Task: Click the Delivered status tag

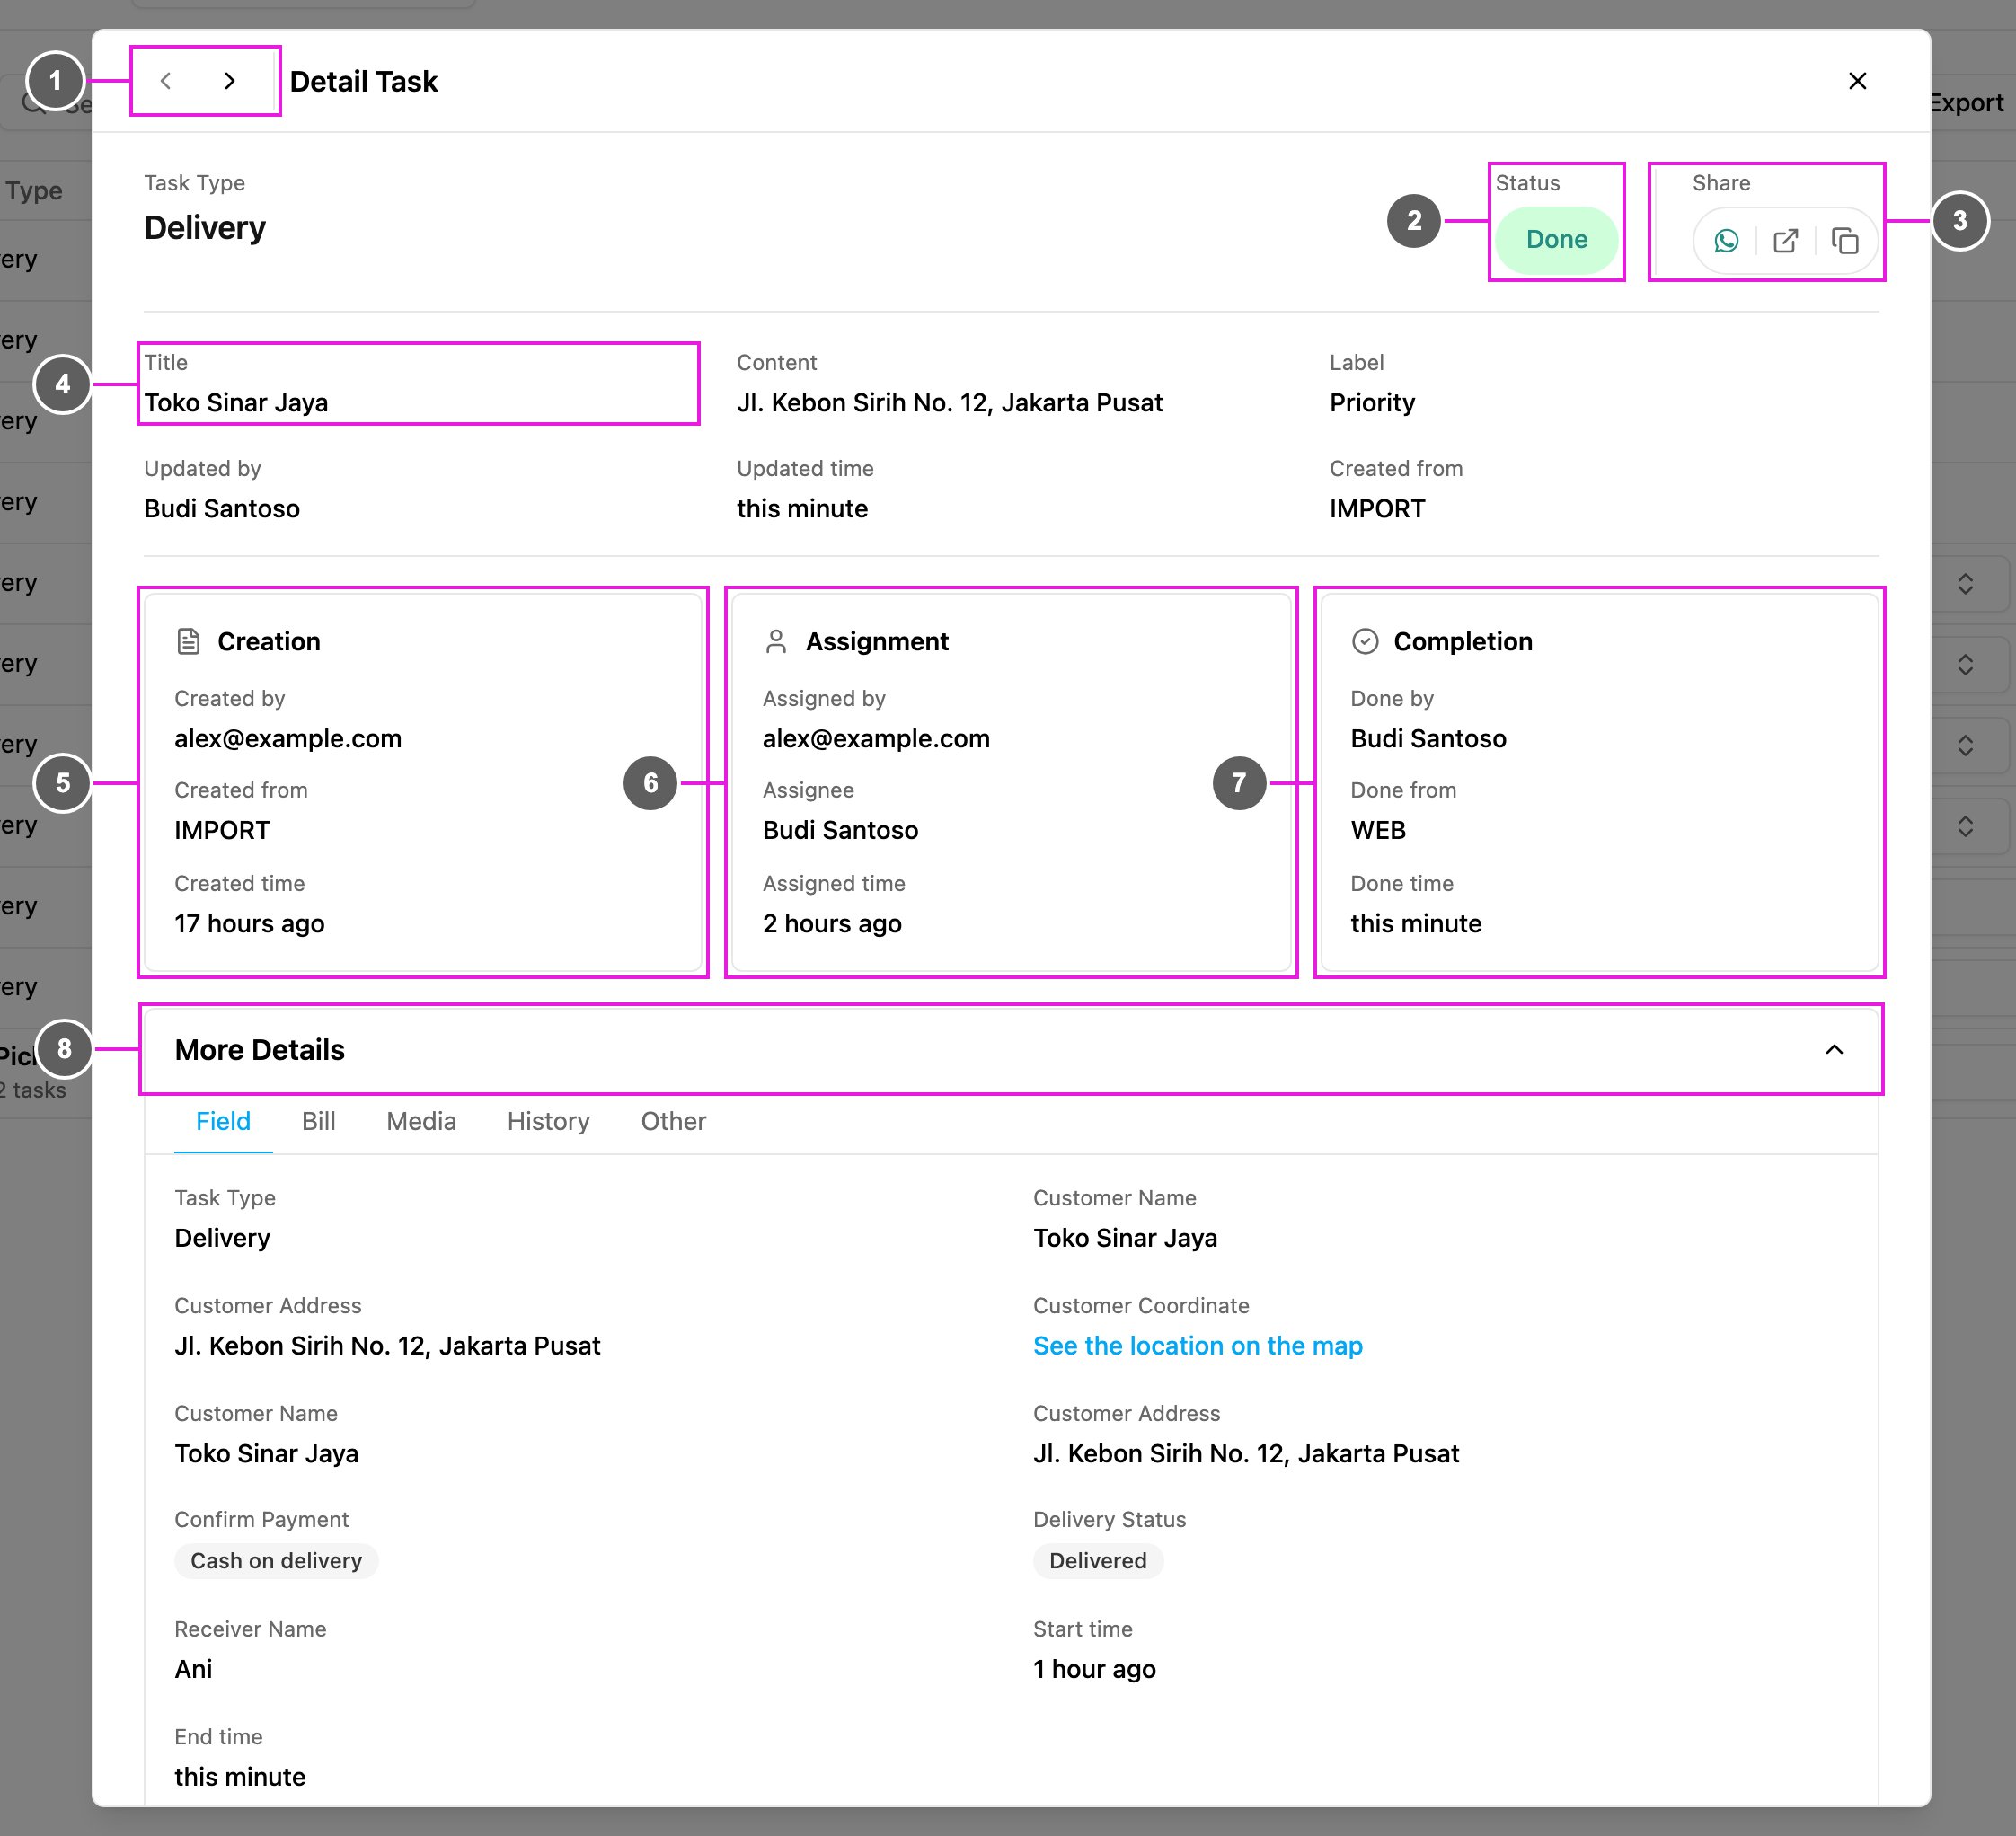Action: (1098, 1561)
